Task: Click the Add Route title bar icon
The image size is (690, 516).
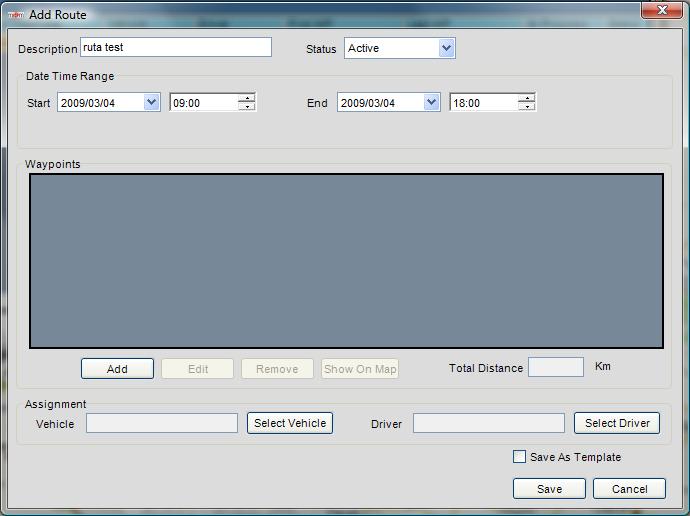Action: coord(16,15)
